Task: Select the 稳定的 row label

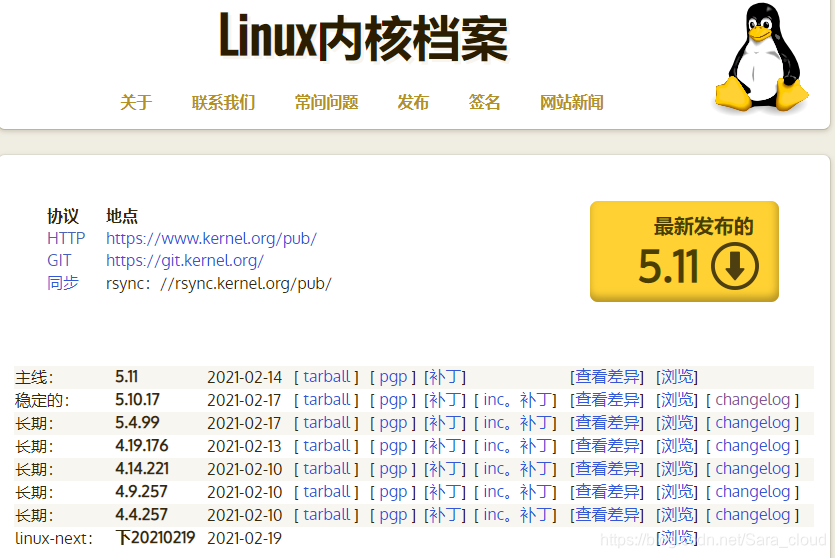Action: coord(42,400)
